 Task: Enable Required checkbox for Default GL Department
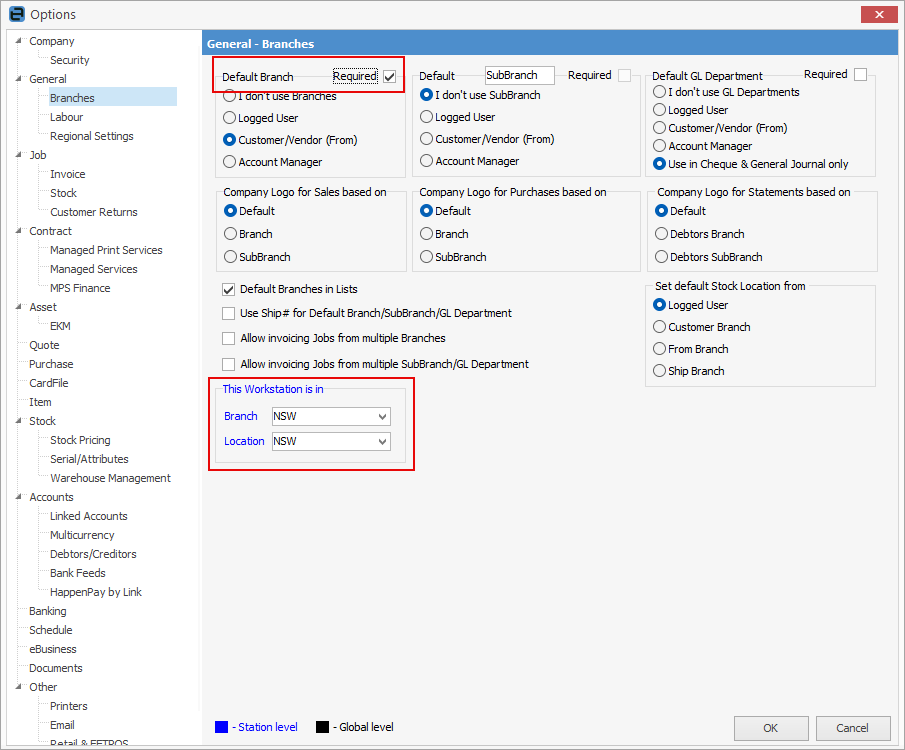[x=861, y=74]
